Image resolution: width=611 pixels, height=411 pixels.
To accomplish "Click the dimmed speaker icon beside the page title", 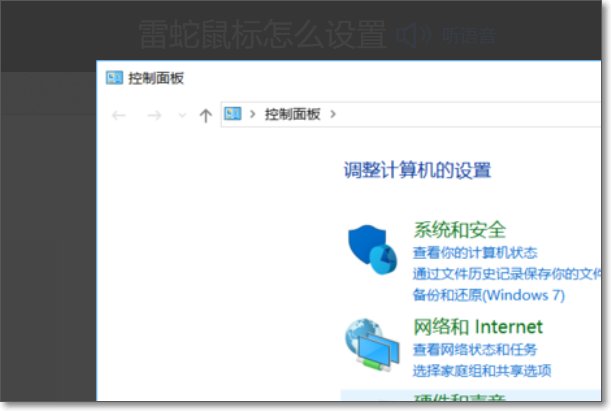I will tap(413, 35).
